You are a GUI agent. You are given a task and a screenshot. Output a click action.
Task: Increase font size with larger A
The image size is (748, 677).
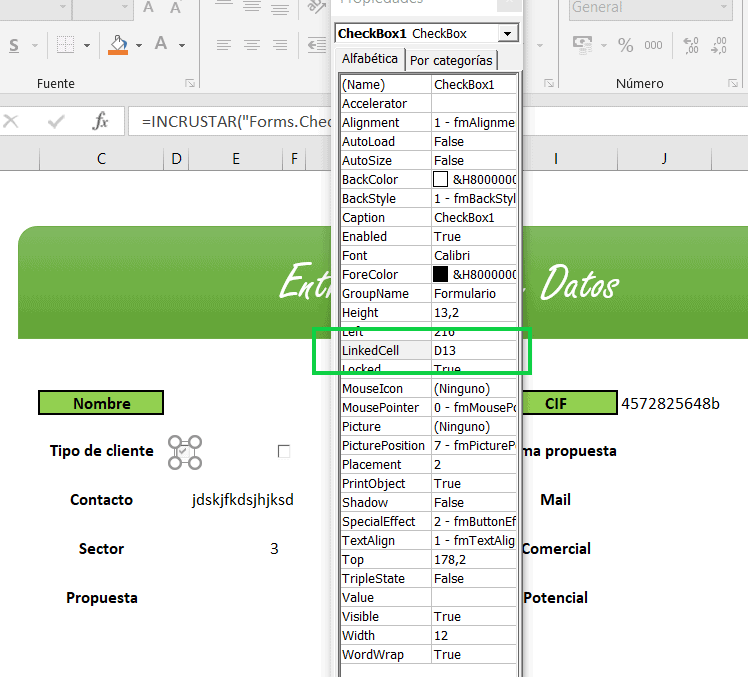[x=148, y=7]
